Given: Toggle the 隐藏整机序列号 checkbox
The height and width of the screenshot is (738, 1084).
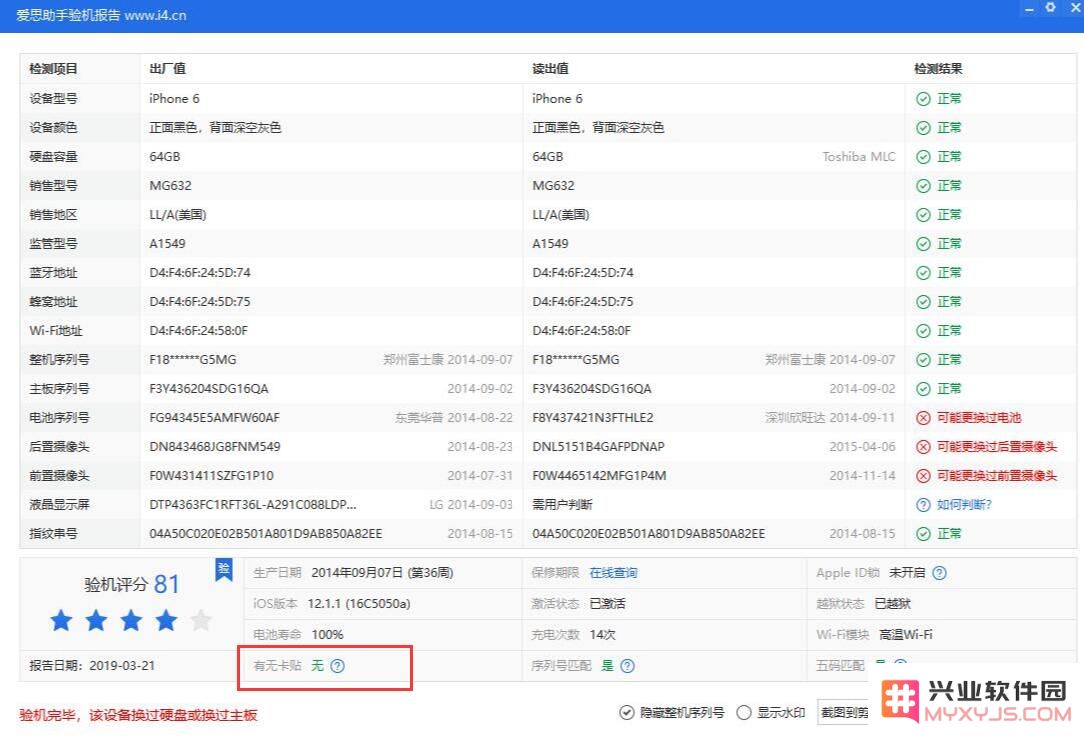Looking at the screenshot, I should point(626,712).
